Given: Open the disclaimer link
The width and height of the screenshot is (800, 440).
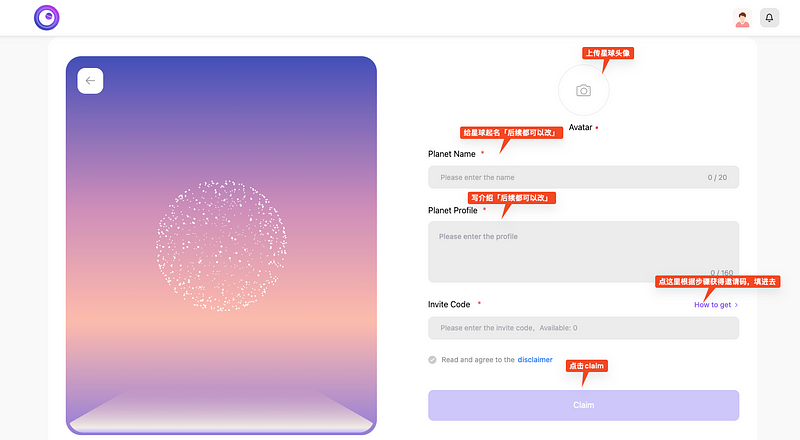Looking at the screenshot, I should click(x=535, y=359).
